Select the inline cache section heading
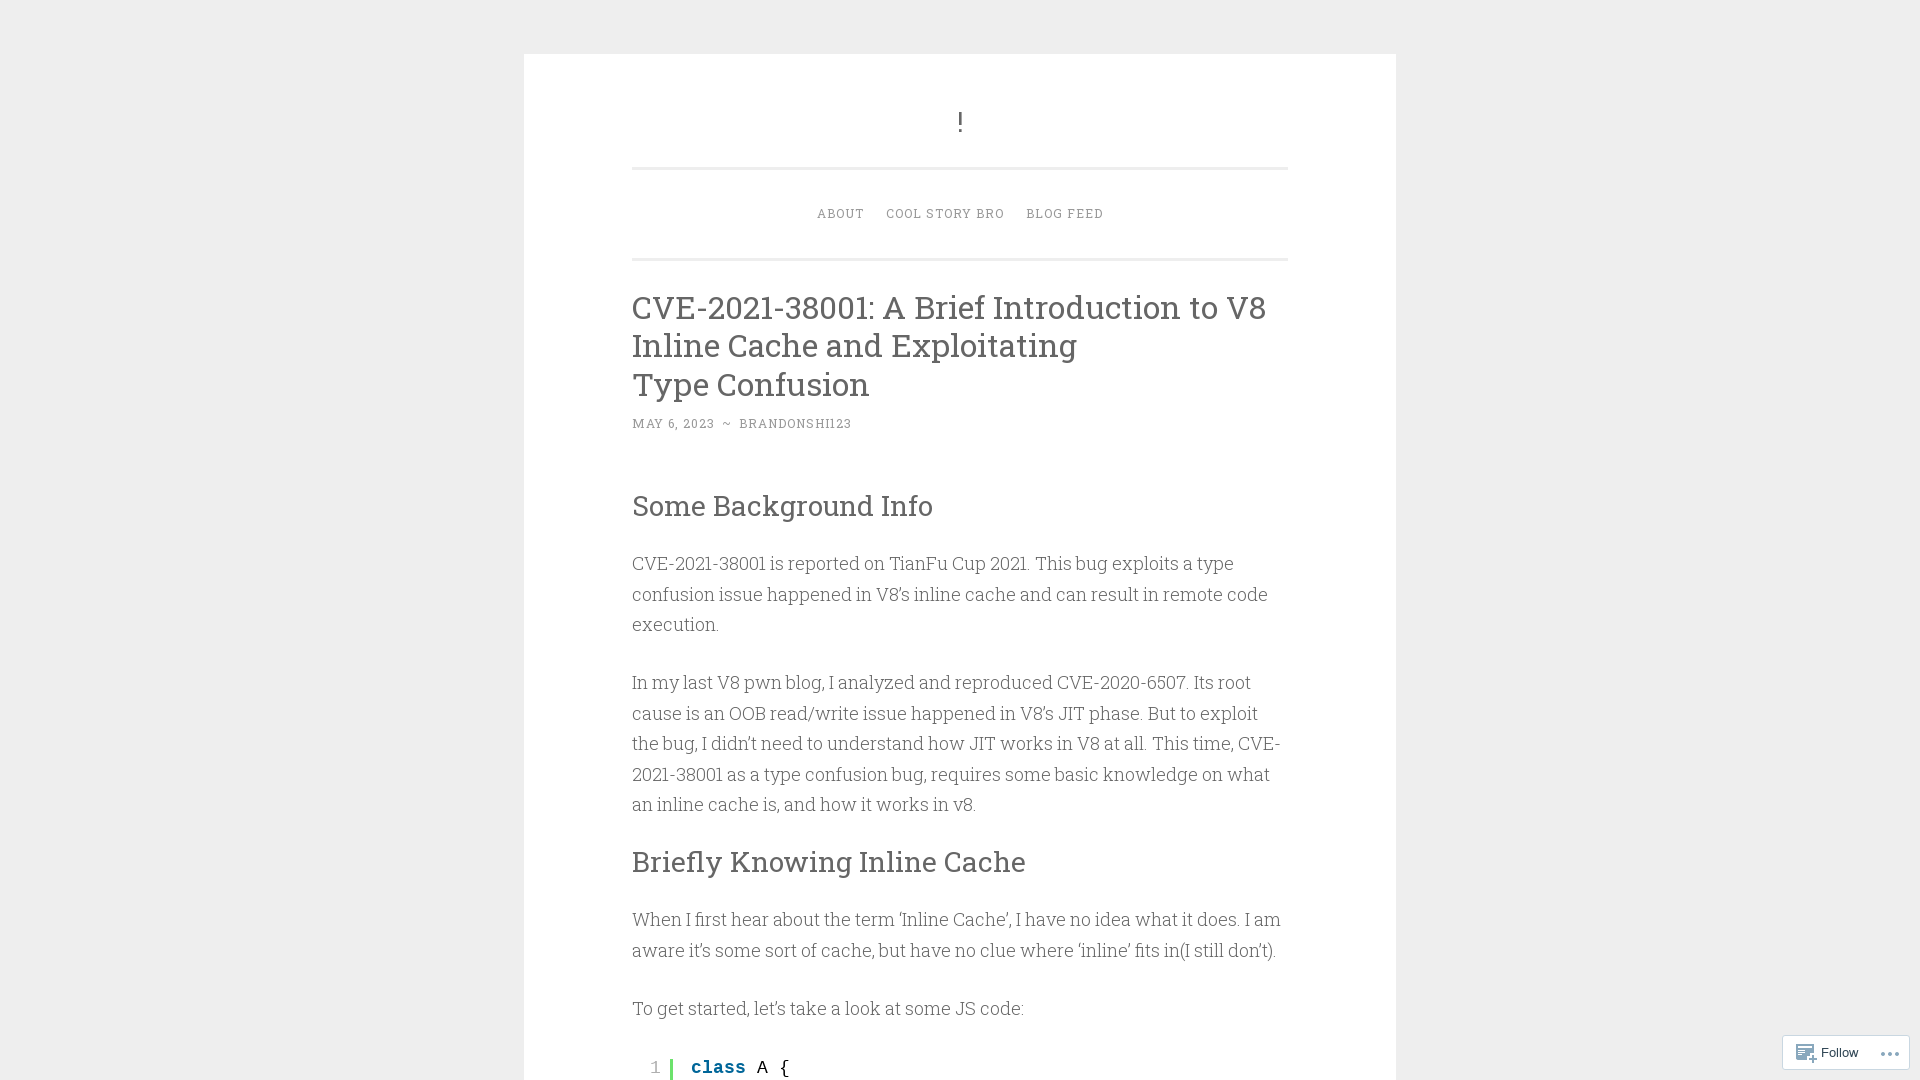This screenshot has height=1080, width=1920. coord(828,861)
